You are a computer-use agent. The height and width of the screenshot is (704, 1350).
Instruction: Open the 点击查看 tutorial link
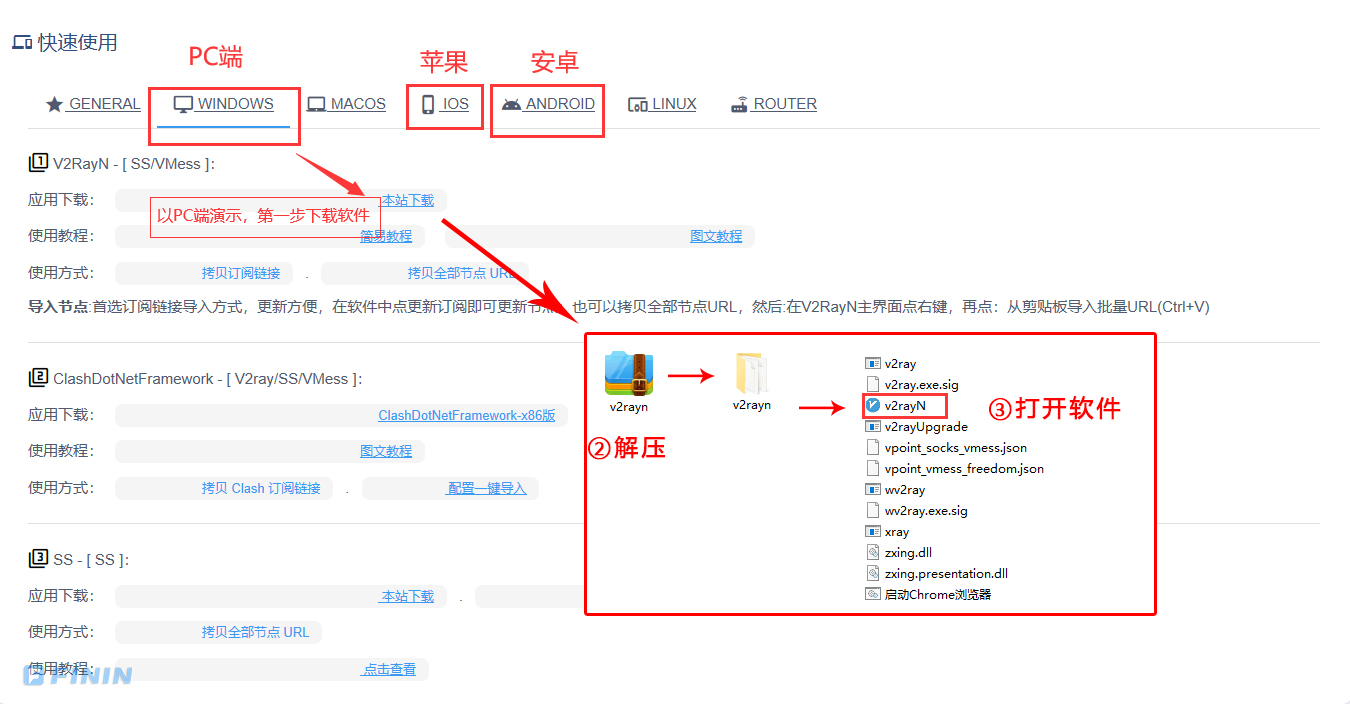pos(389,669)
